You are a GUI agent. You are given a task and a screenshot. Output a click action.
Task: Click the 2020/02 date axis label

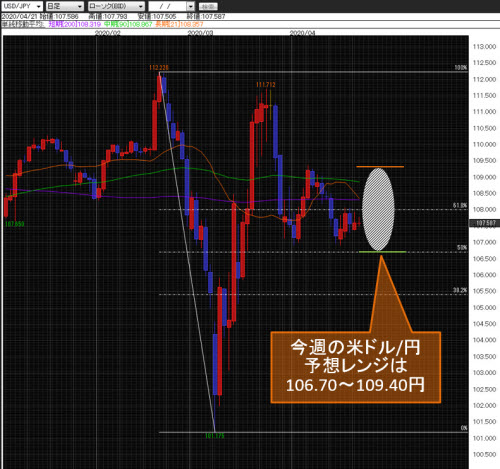[x=108, y=33]
